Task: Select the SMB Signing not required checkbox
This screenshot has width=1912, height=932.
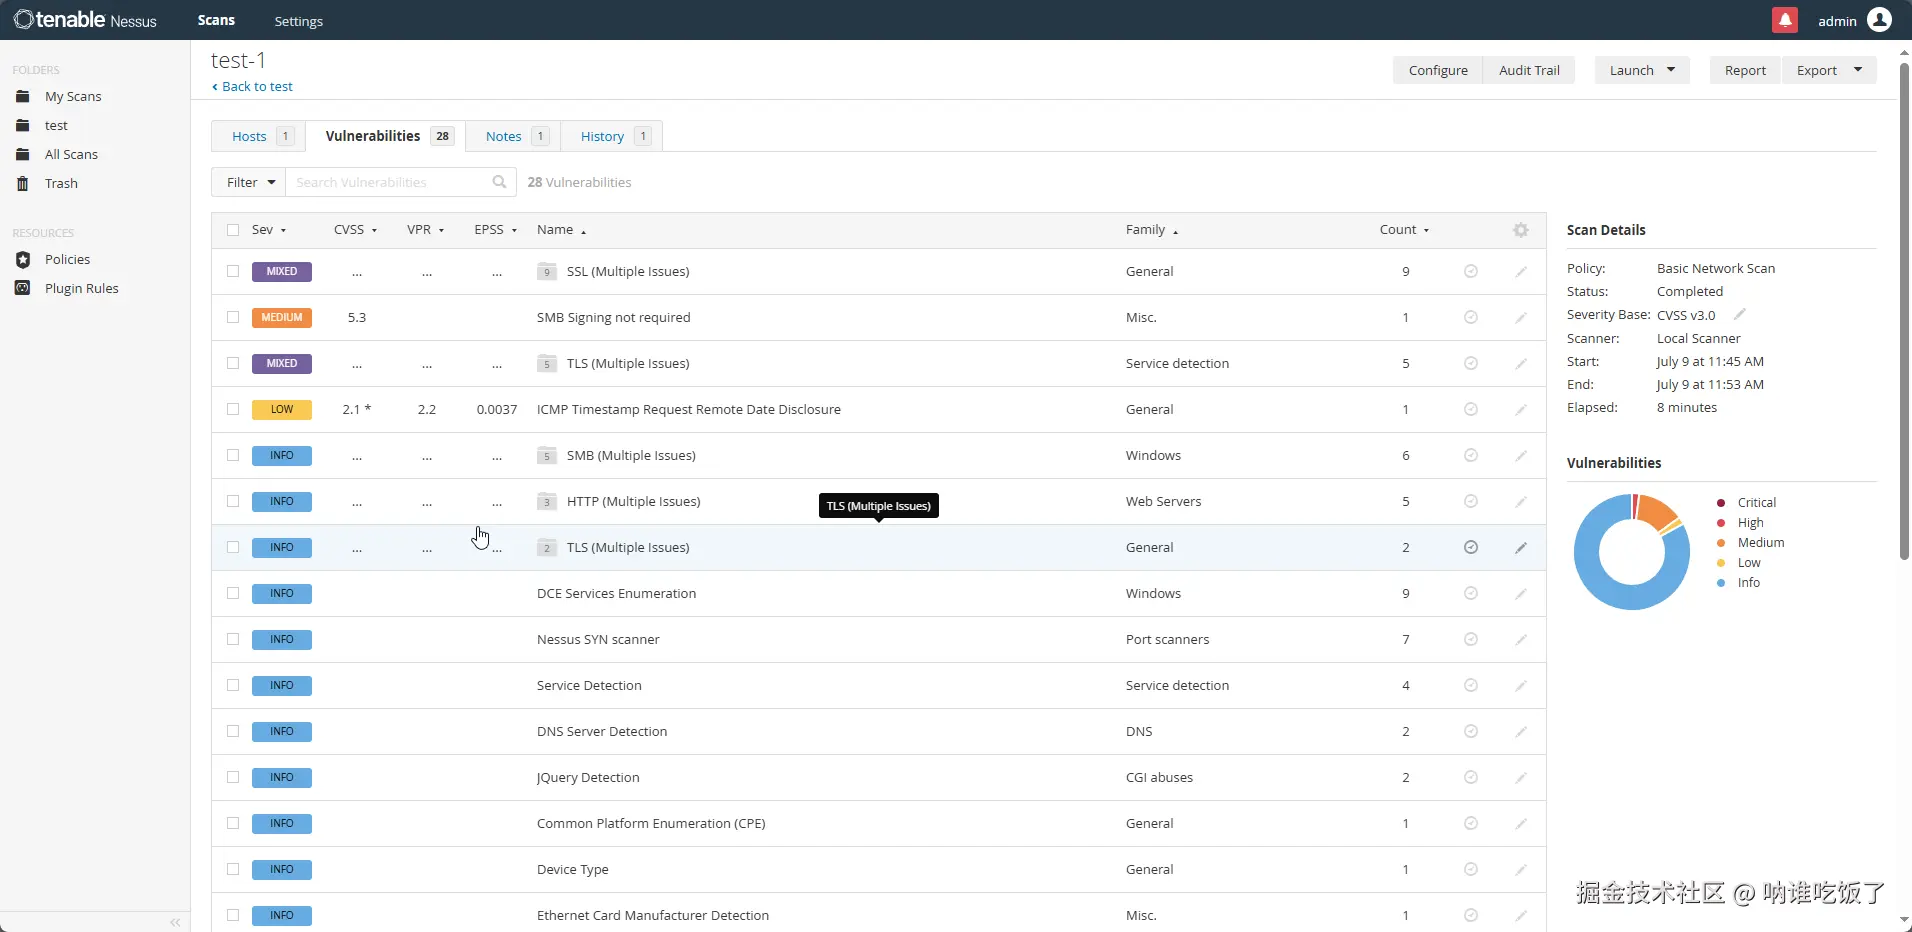Action: pyautogui.click(x=233, y=317)
